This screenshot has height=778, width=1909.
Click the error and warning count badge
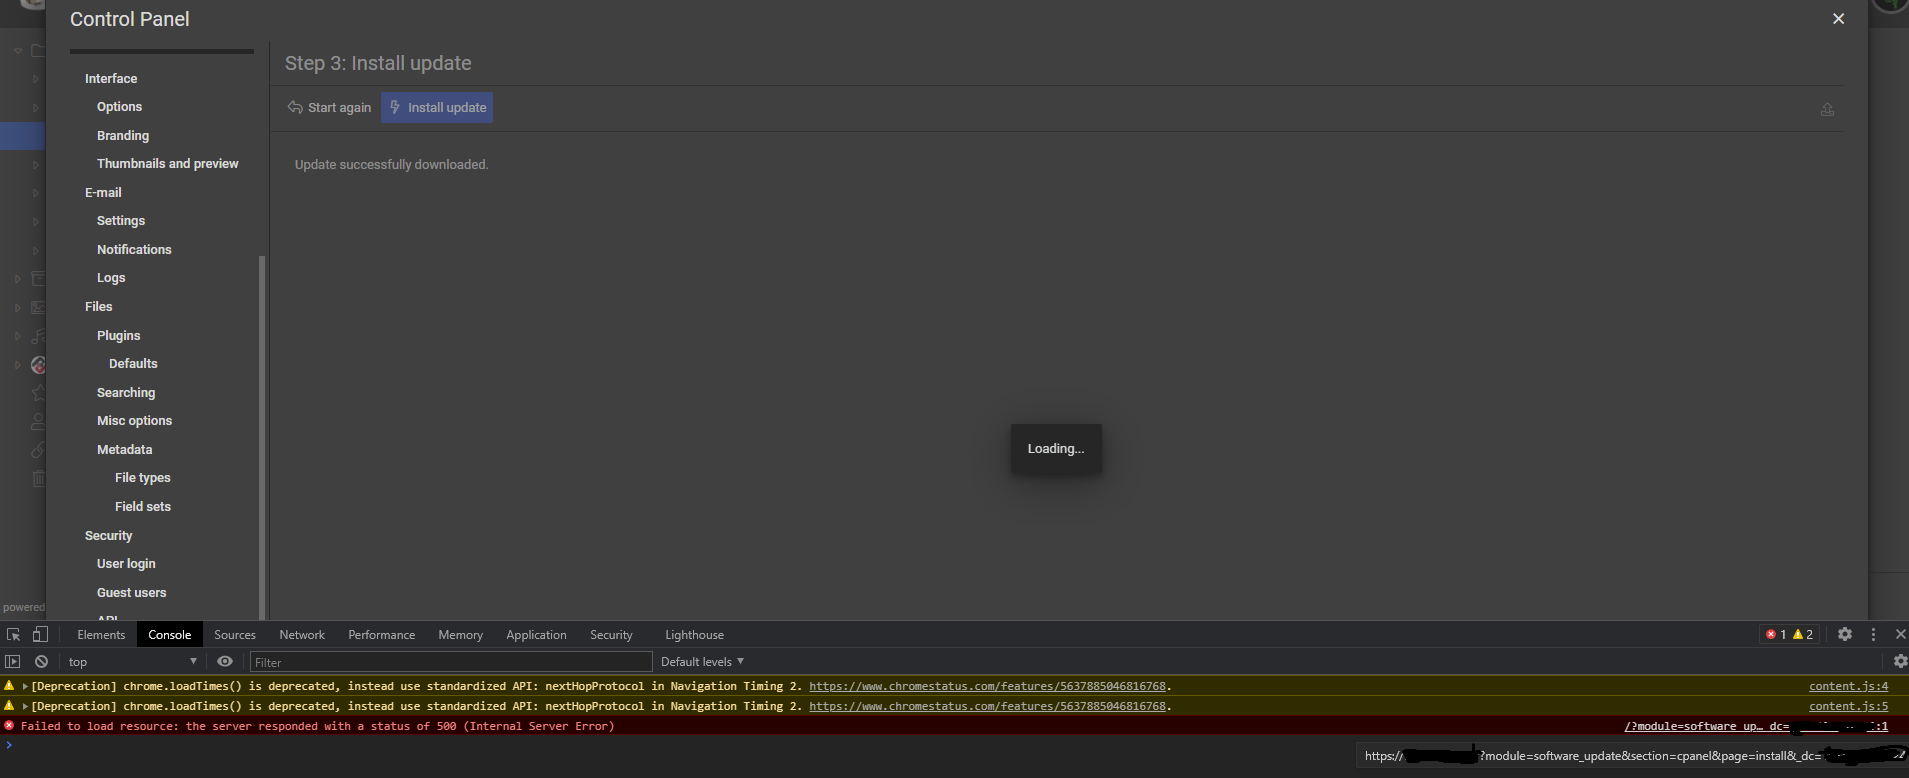tap(1789, 635)
